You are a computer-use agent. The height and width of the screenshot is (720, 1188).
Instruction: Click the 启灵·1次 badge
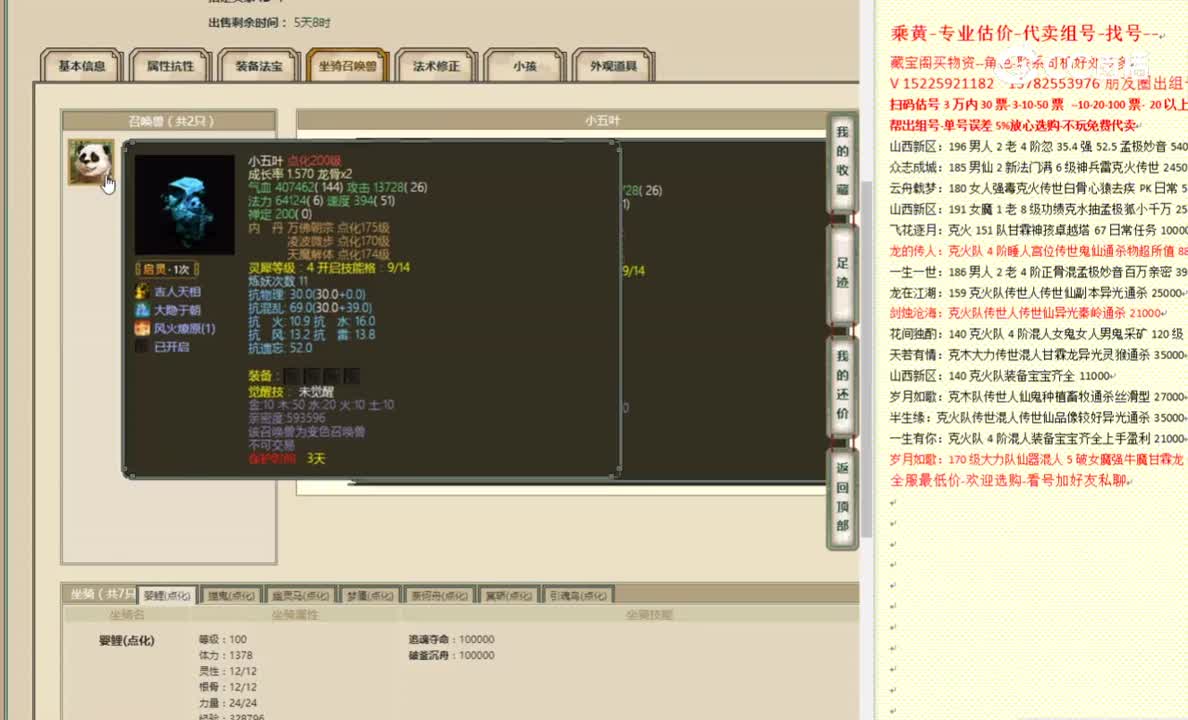(x=167, y=269)
